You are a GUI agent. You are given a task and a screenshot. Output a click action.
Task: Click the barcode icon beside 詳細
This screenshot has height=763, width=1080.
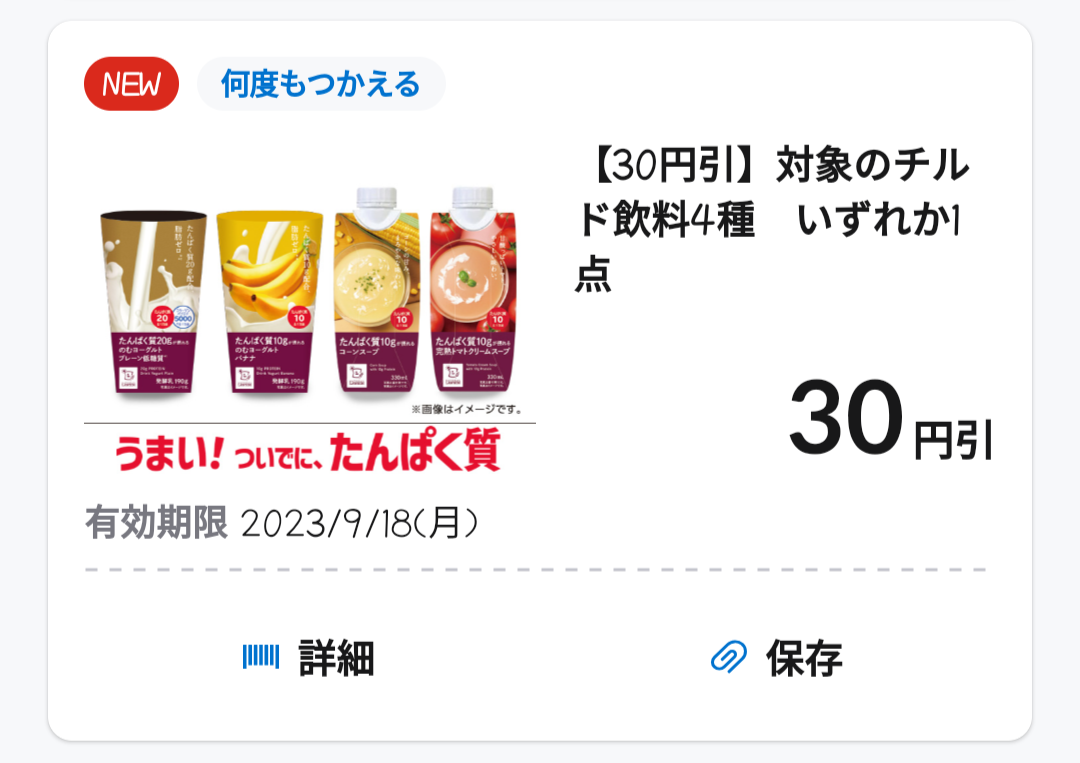click(261, 656)
